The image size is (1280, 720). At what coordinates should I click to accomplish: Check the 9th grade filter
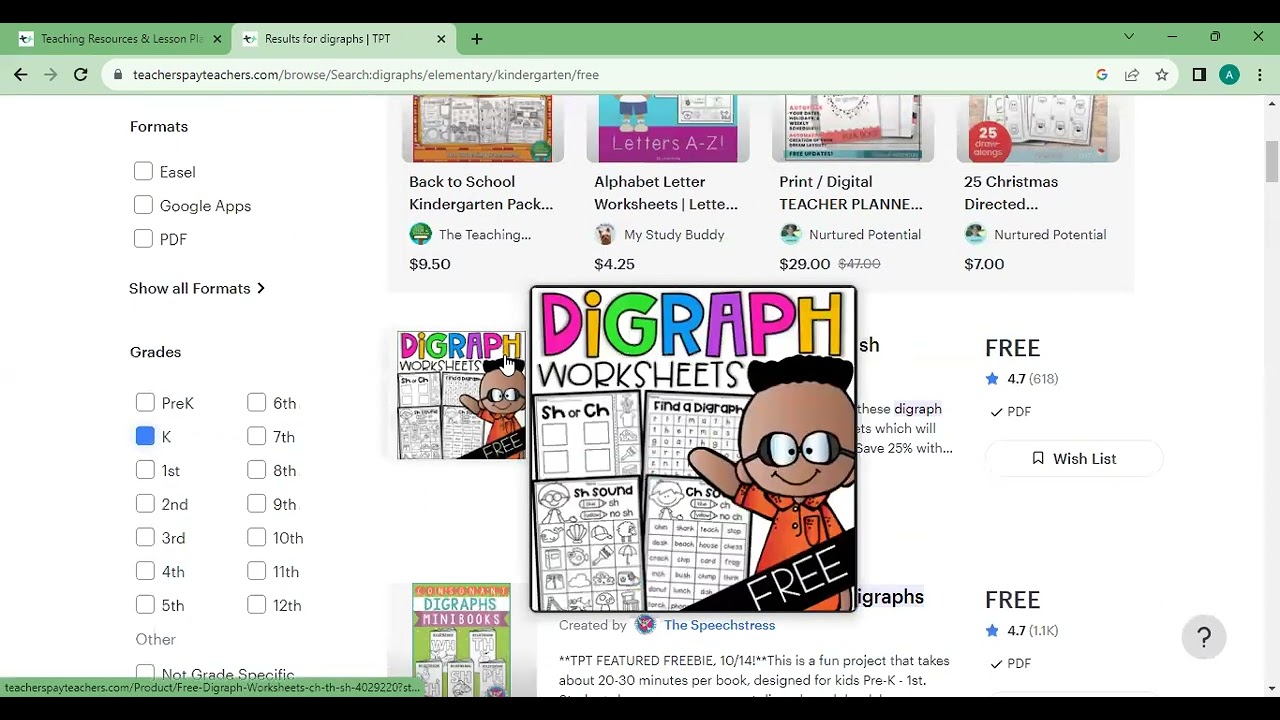257,504
